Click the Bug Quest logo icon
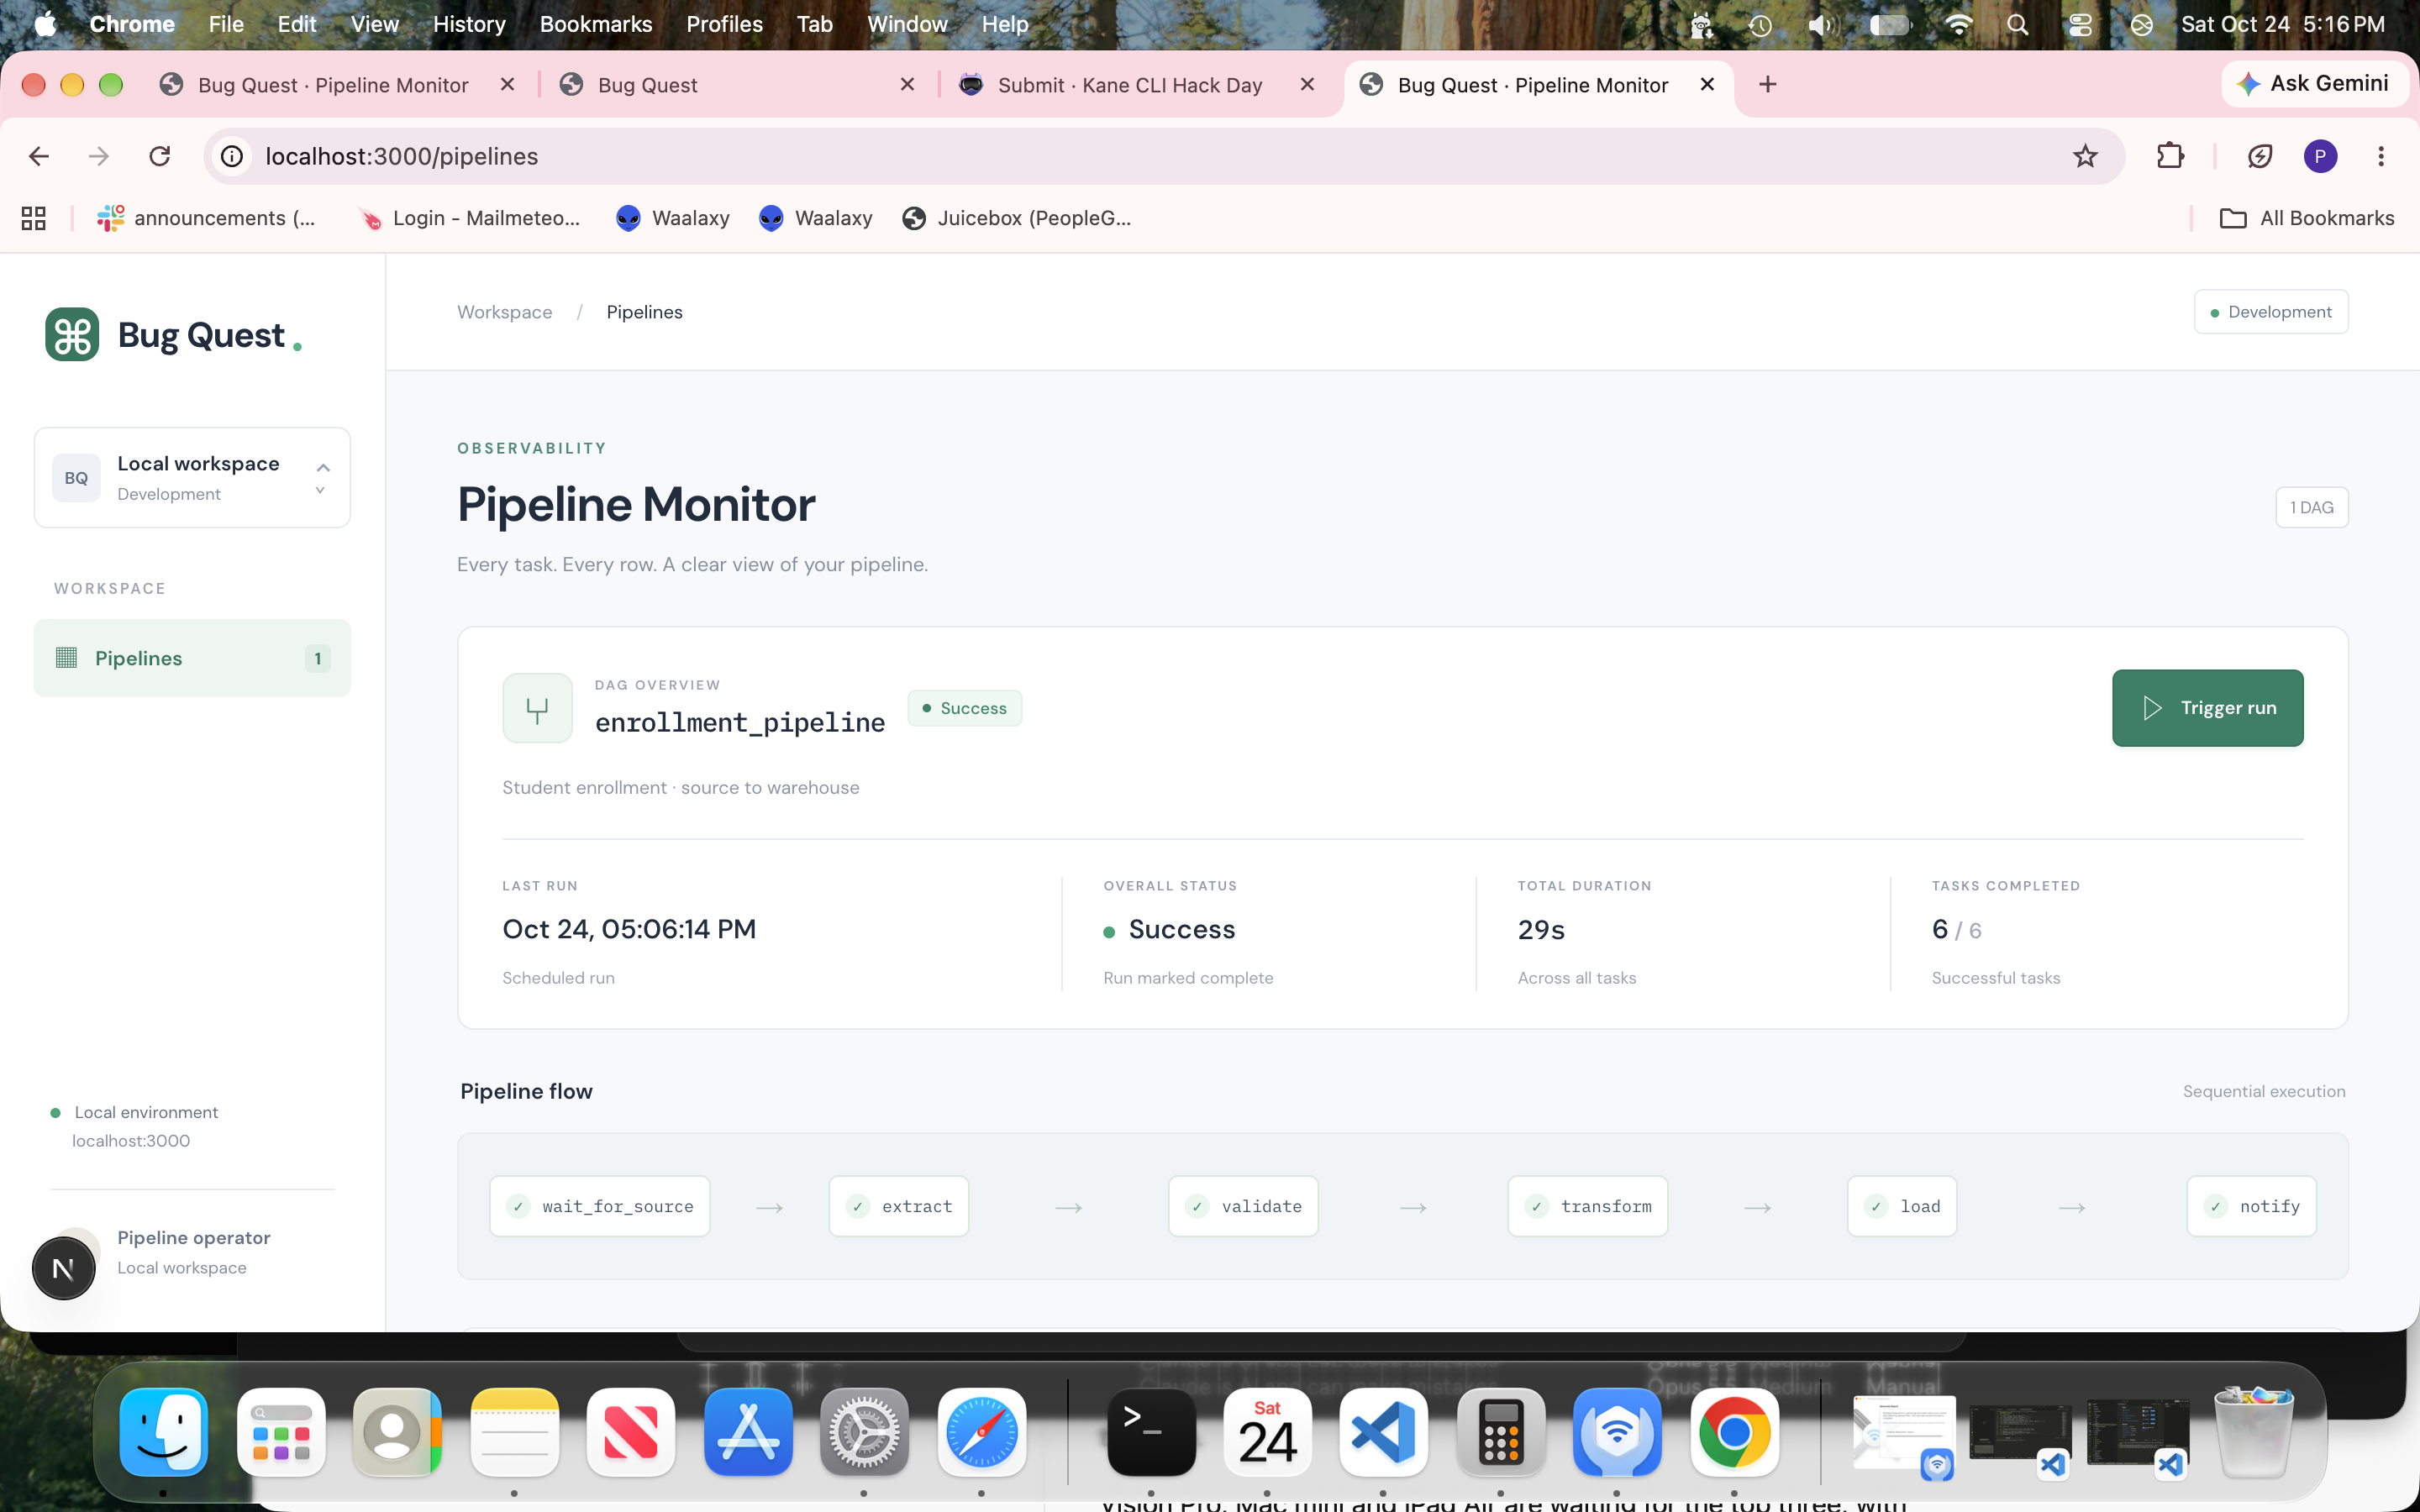The width and height of the screenshot is (2420, 1512). pyautogui.click(x=72, y=335)
